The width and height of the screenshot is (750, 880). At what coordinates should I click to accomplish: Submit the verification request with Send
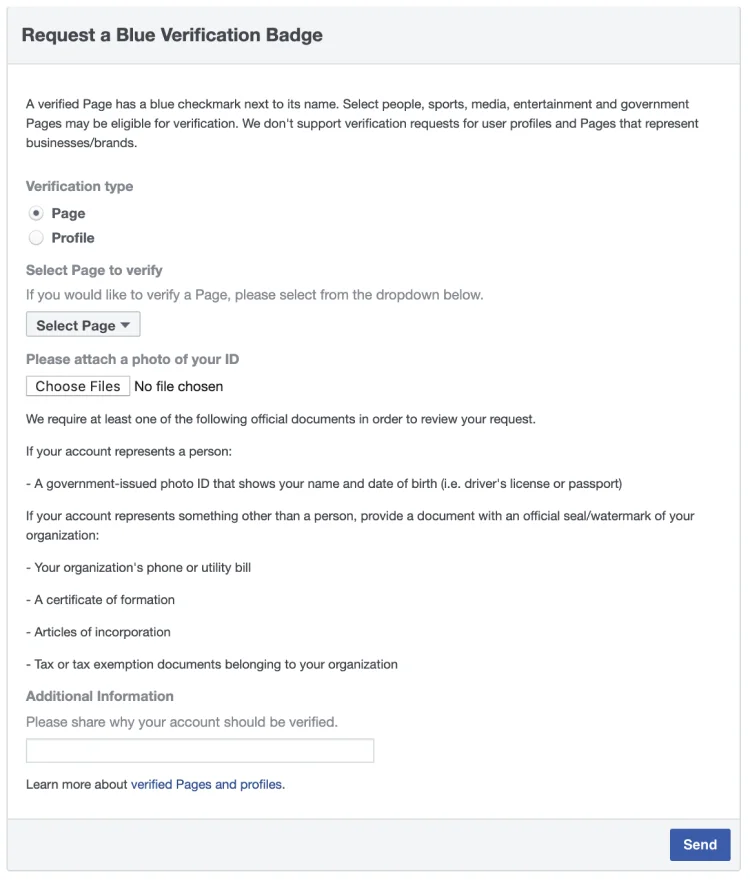pyautogui.click(x=699, y=844)
